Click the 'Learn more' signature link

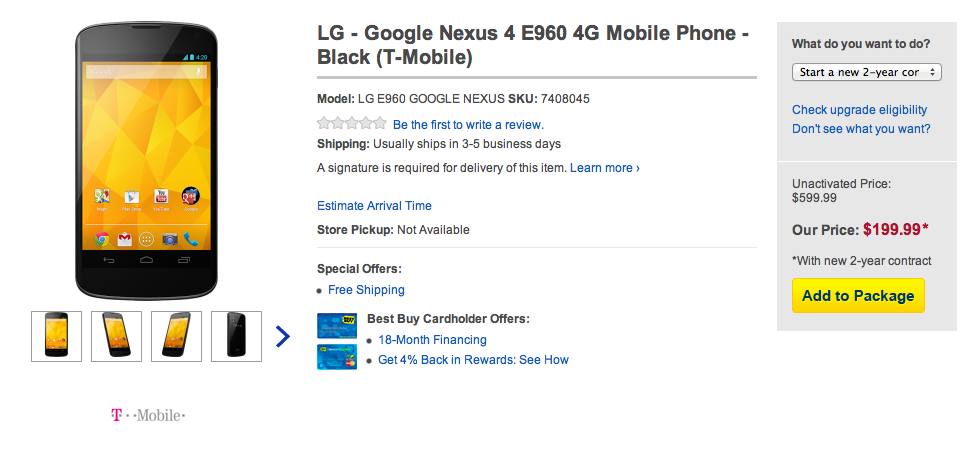point(604,168)
